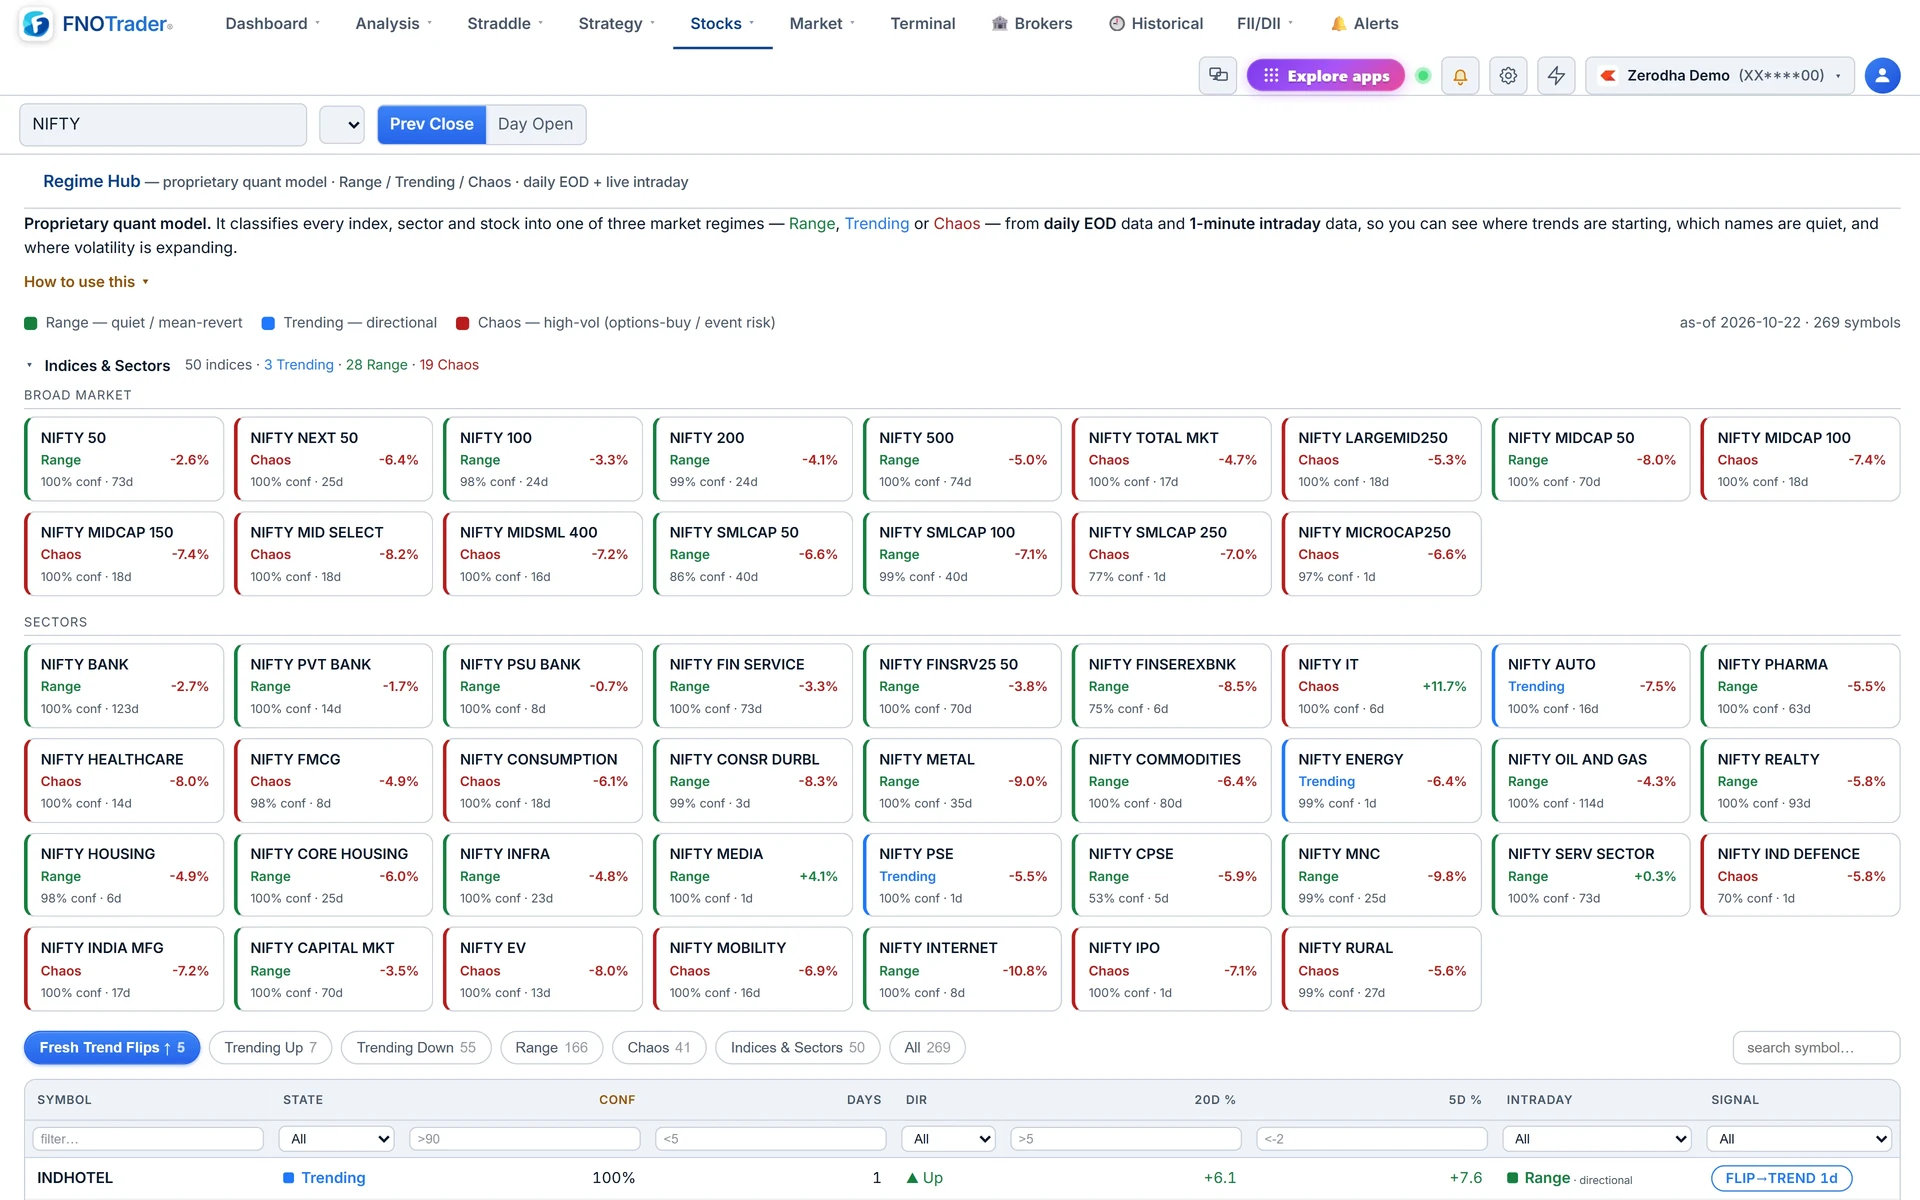Image resolution: width=1920 pixels, height=1200 pixels.
Task: Select the Trending Up filter chip
Action: click(270, 1047)
